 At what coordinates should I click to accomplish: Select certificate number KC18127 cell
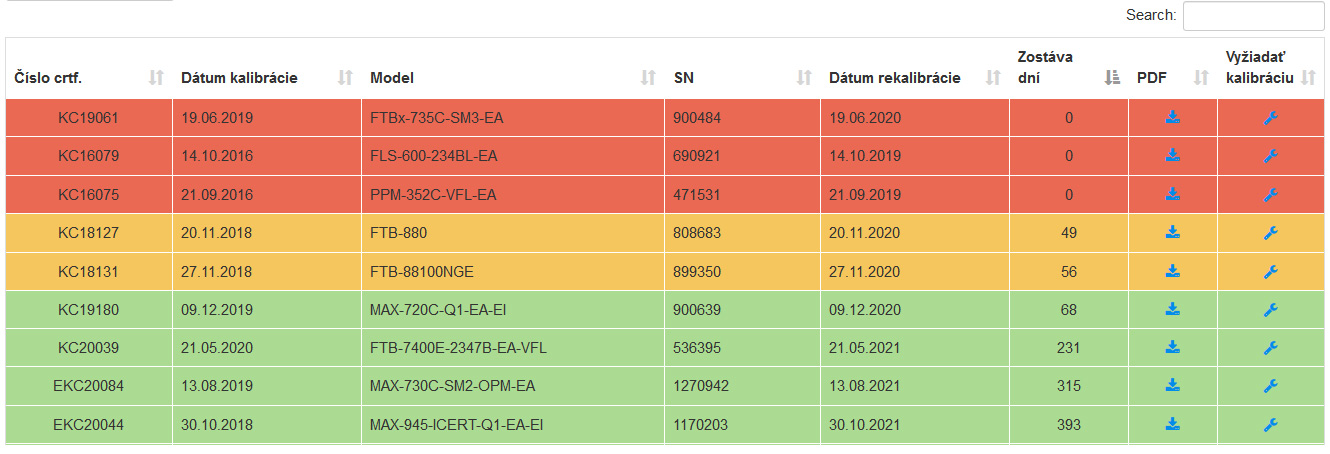coord(89,233)
